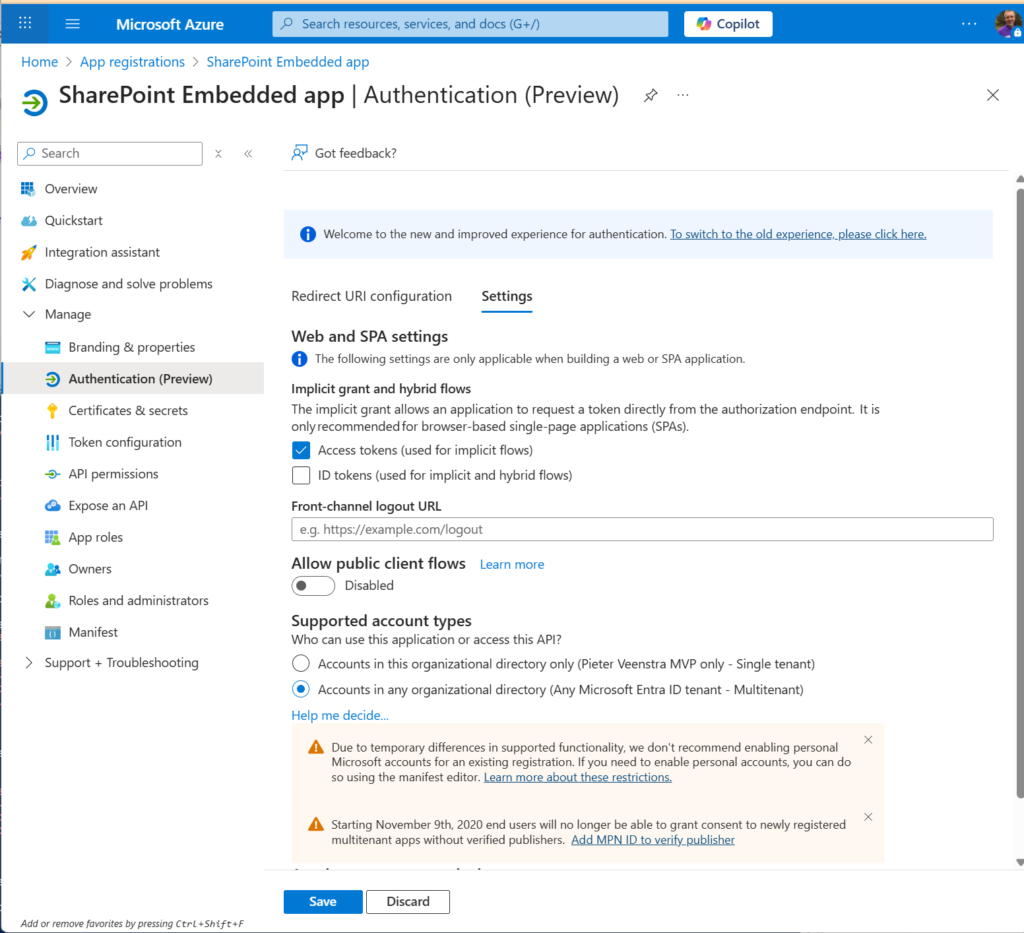Dismiss the verified publishers warning

coord(868,817)
